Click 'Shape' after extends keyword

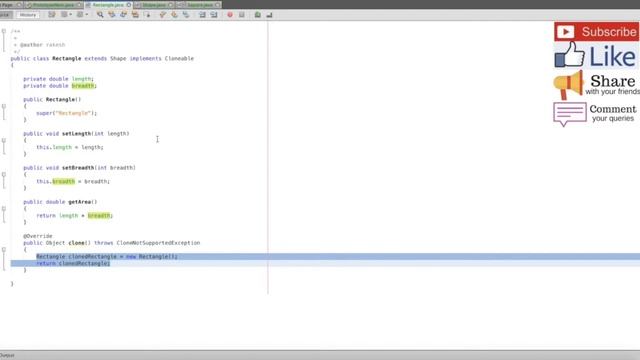pyautogui.click(x=118, y=58)
